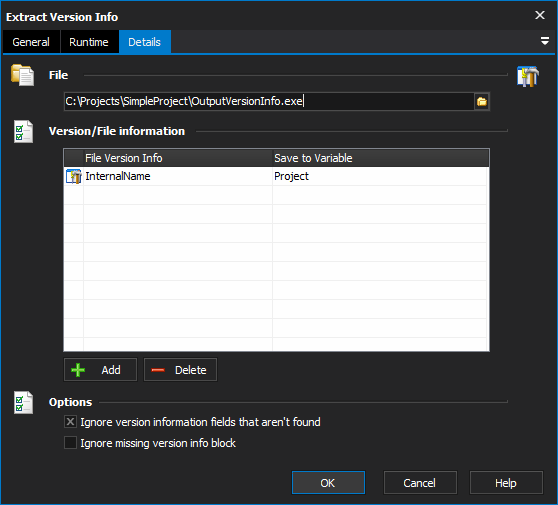Click the Options section checklist icon
The width and height of the screenshot is (558, 505).
pyautogui.click(x=23, y=403)
